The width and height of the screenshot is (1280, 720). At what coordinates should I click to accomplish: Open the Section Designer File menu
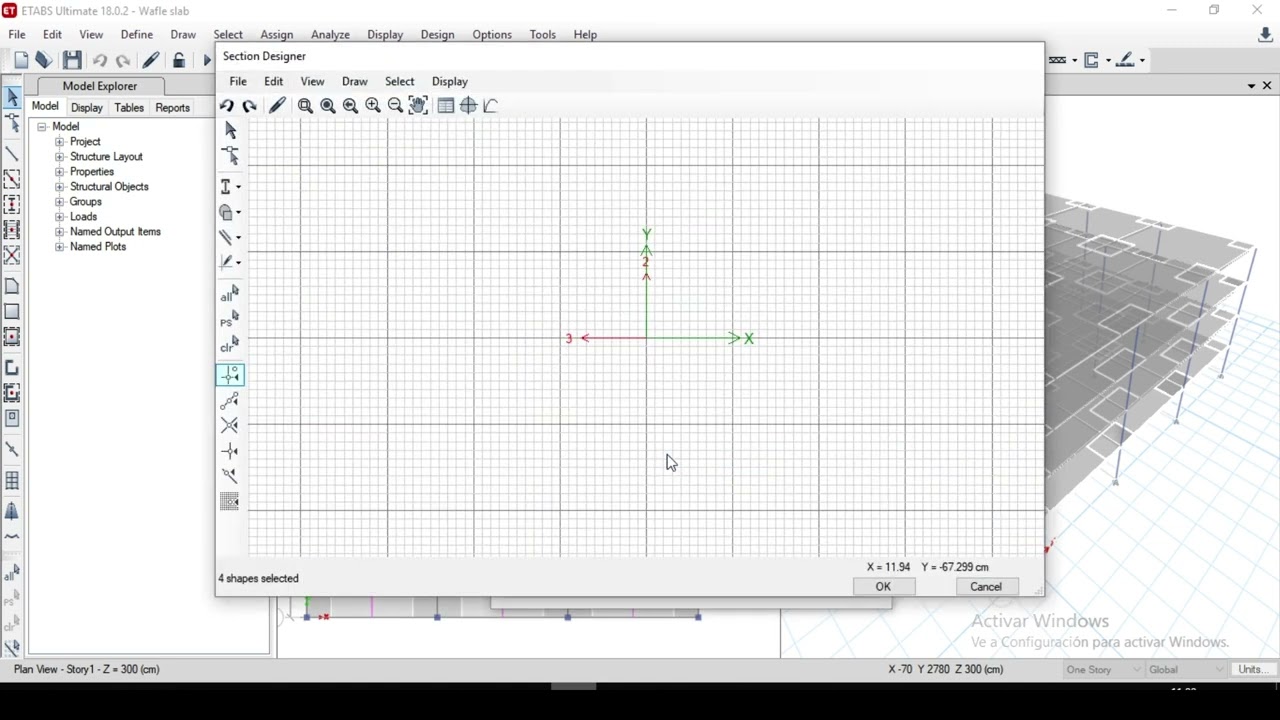pos(238,81)
